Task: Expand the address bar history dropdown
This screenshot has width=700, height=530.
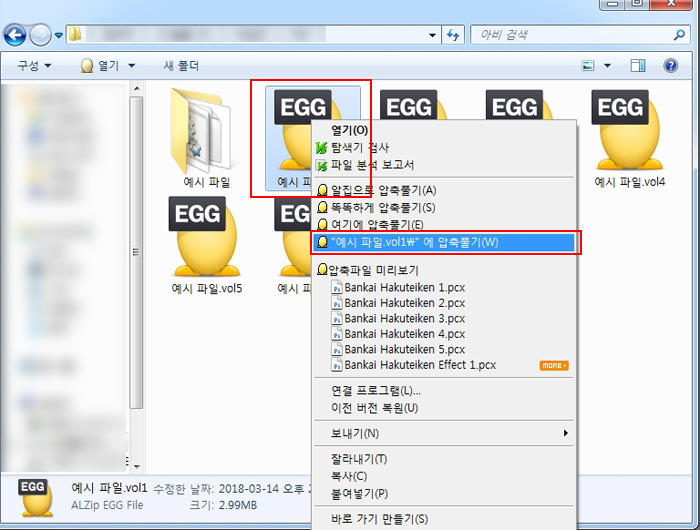Action: point(432,35)
